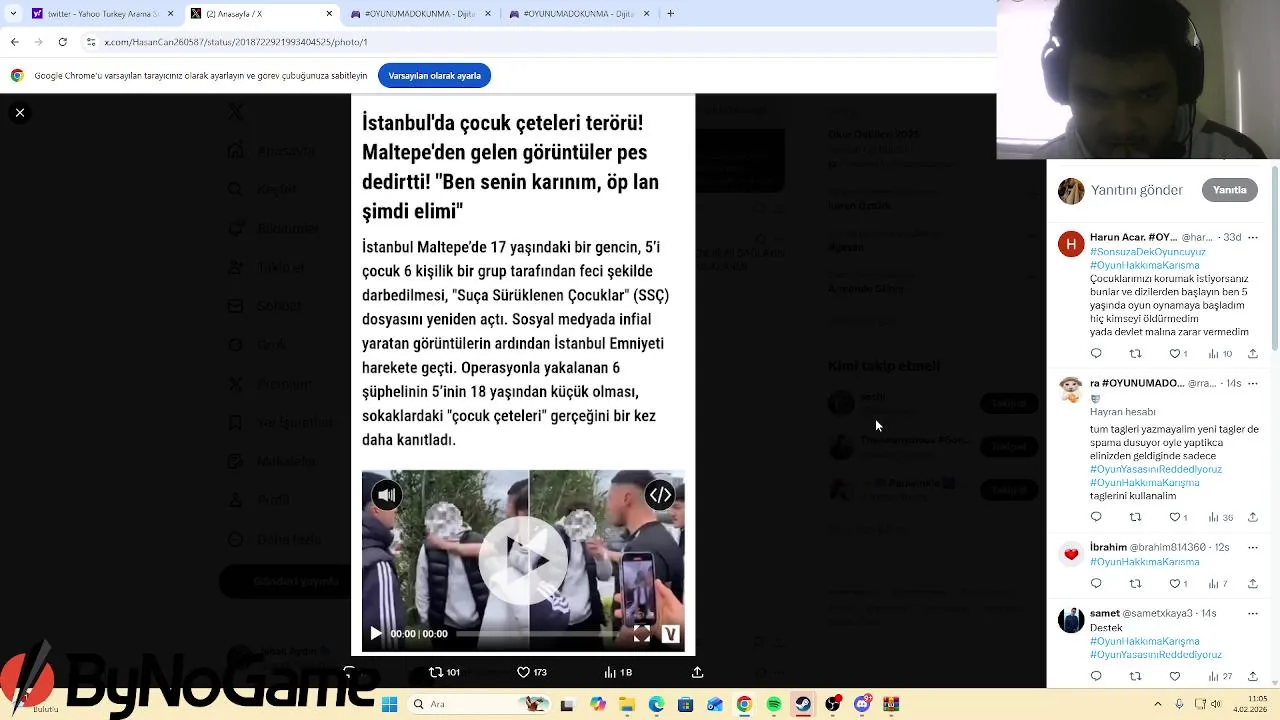Reply to samet's comment
1280x720 pixels.
(1096, 677)
